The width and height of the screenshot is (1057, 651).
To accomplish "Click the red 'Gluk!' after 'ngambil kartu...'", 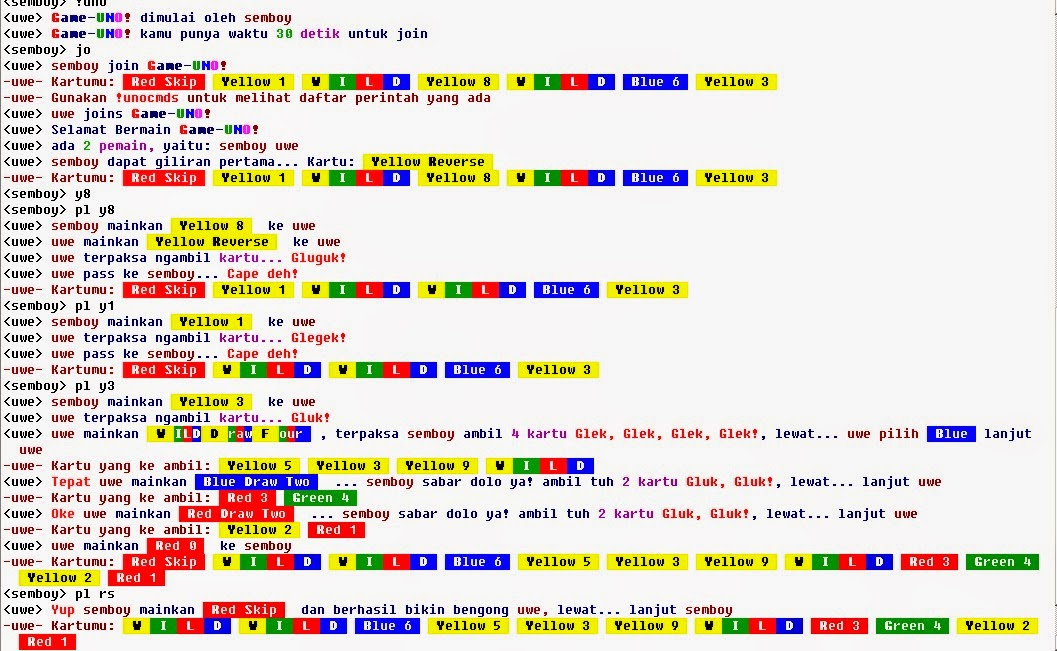I will (x=310, y=418).
